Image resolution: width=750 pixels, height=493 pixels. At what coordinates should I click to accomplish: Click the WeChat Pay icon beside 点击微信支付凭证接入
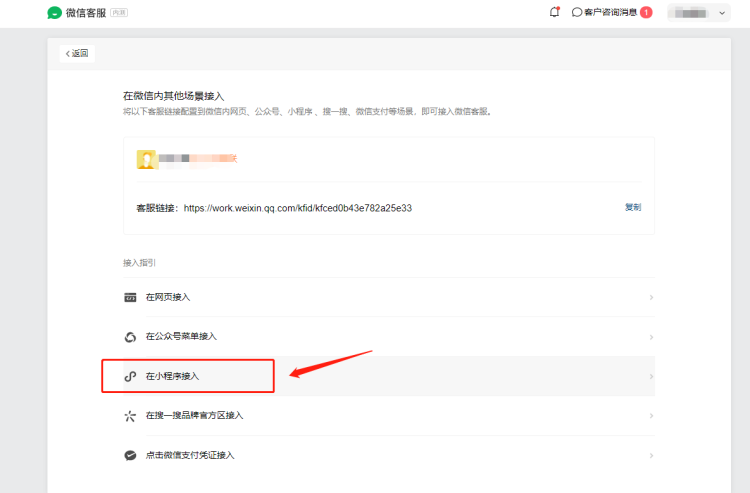coord(130,455)
